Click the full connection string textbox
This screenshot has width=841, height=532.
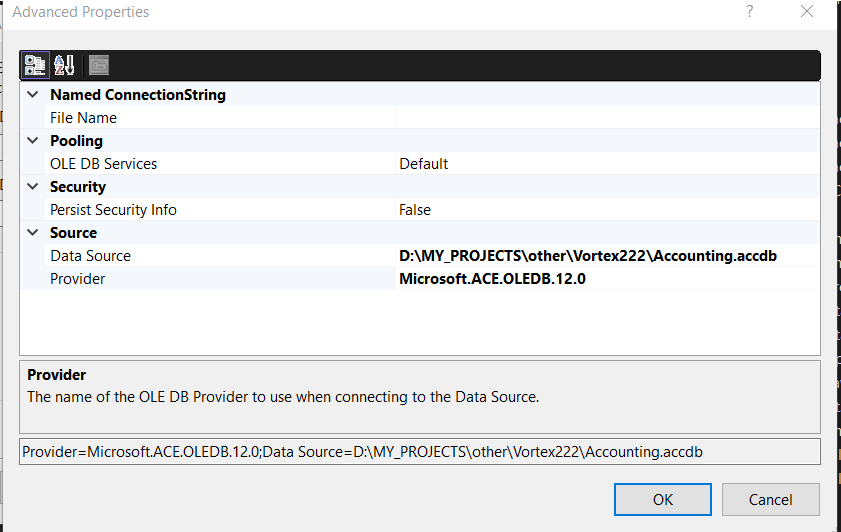tap(420, 452)
